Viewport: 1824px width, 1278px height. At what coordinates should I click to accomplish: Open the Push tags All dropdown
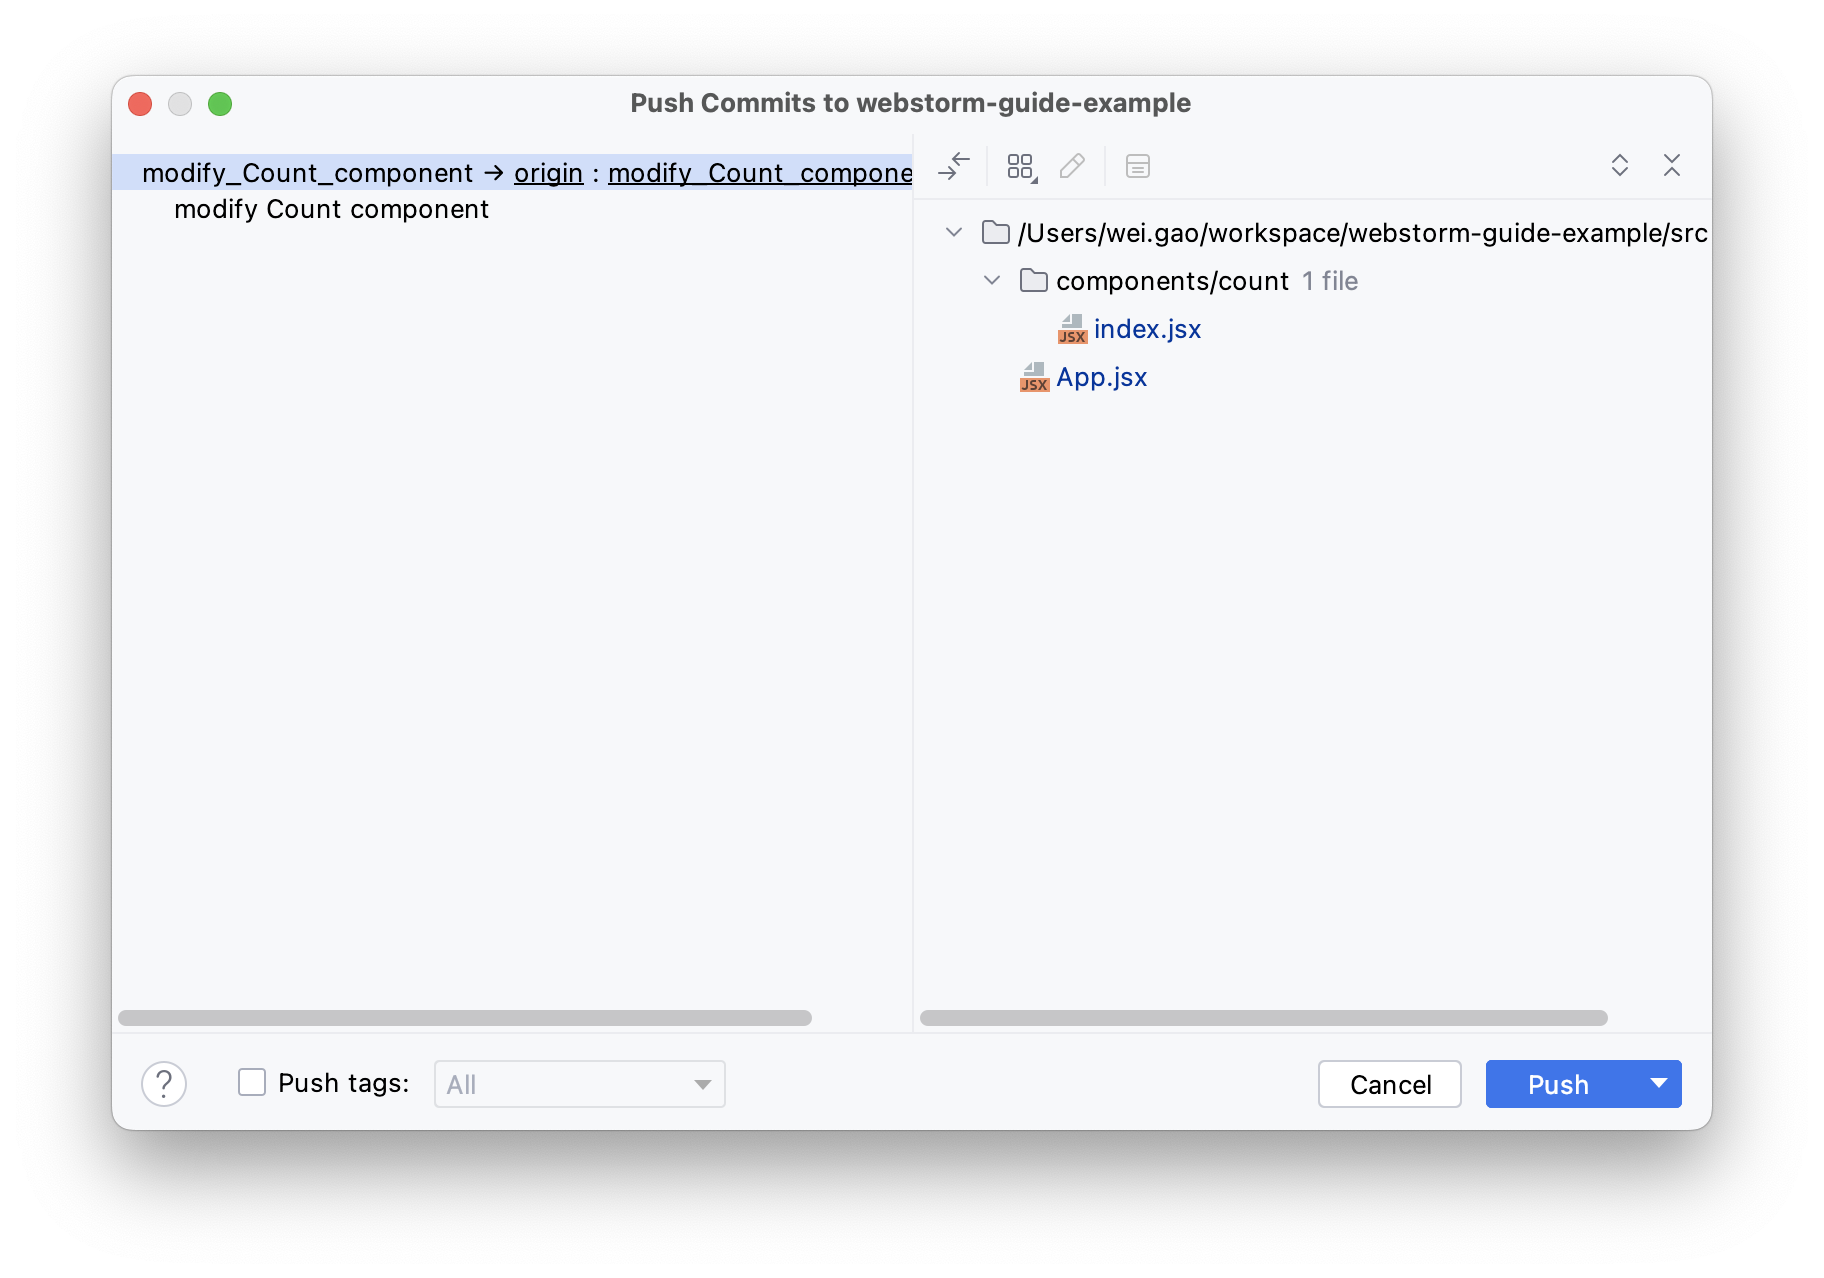coord(580,1084)
